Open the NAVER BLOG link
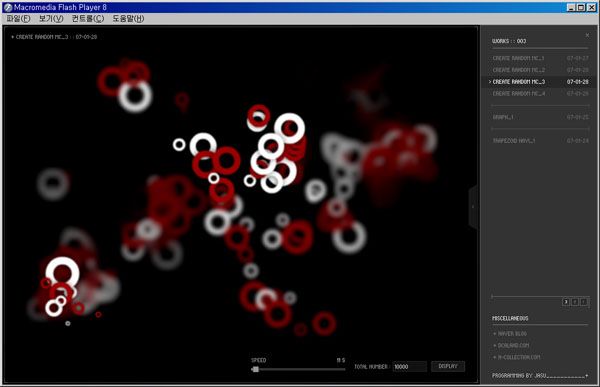 (x=510, y=334)
